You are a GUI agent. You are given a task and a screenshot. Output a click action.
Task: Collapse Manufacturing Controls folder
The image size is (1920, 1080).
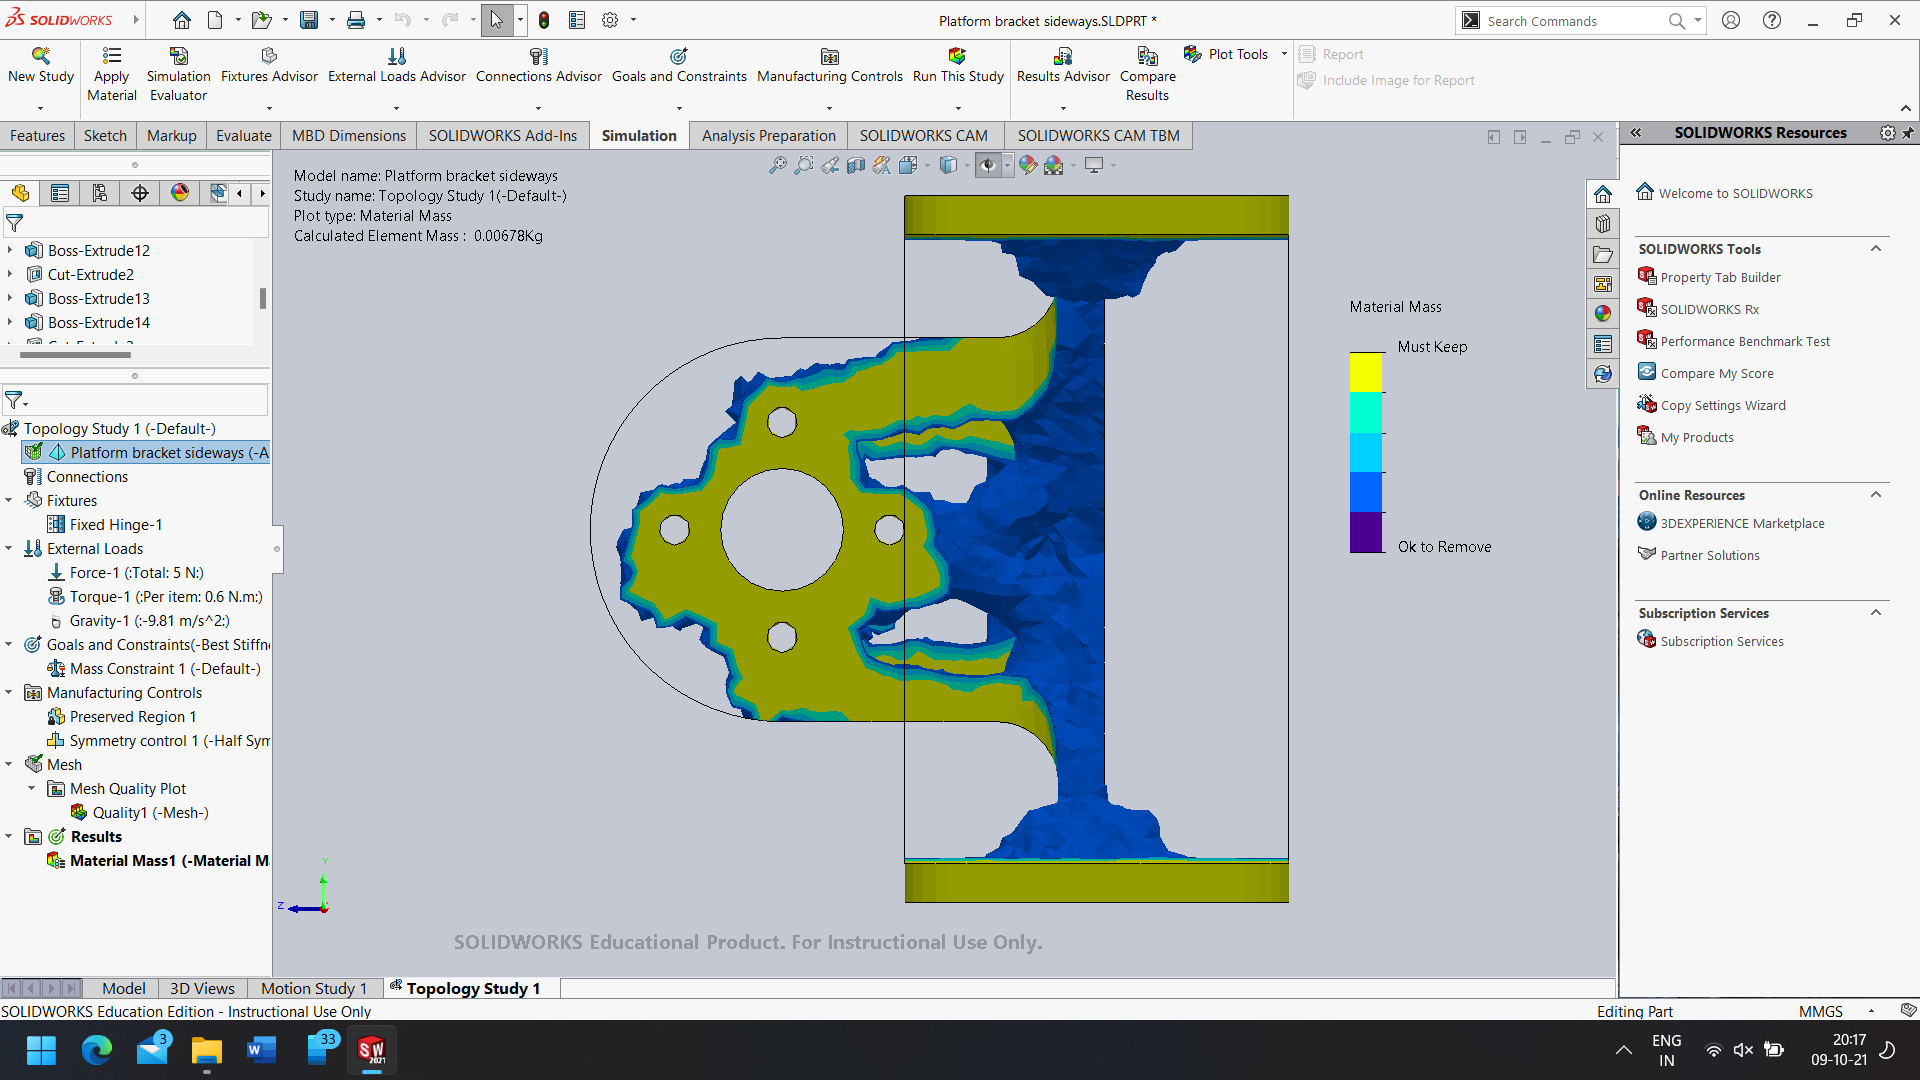tap(9, 692)
